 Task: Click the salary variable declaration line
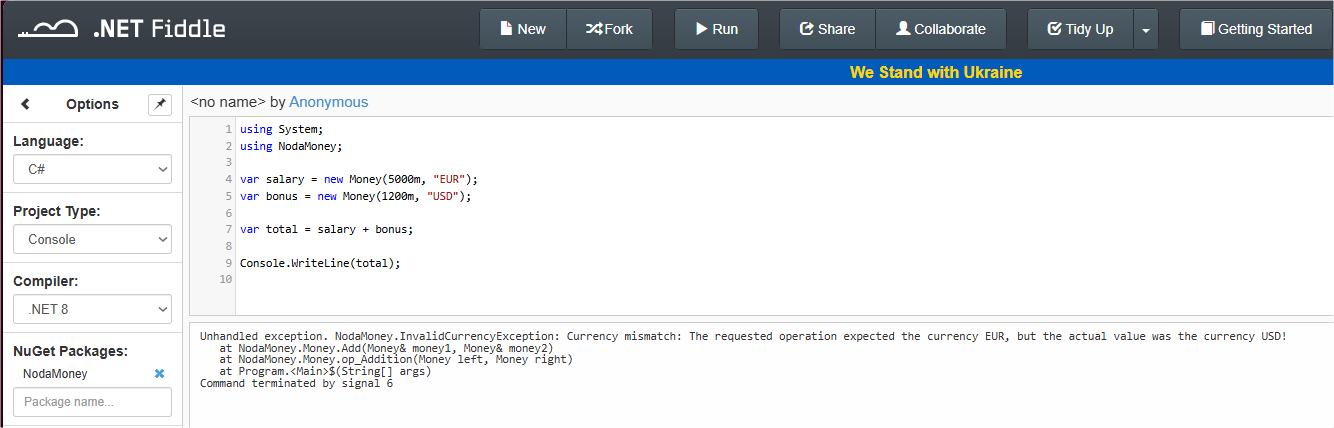pyautogui.click(x=359, y=179)
